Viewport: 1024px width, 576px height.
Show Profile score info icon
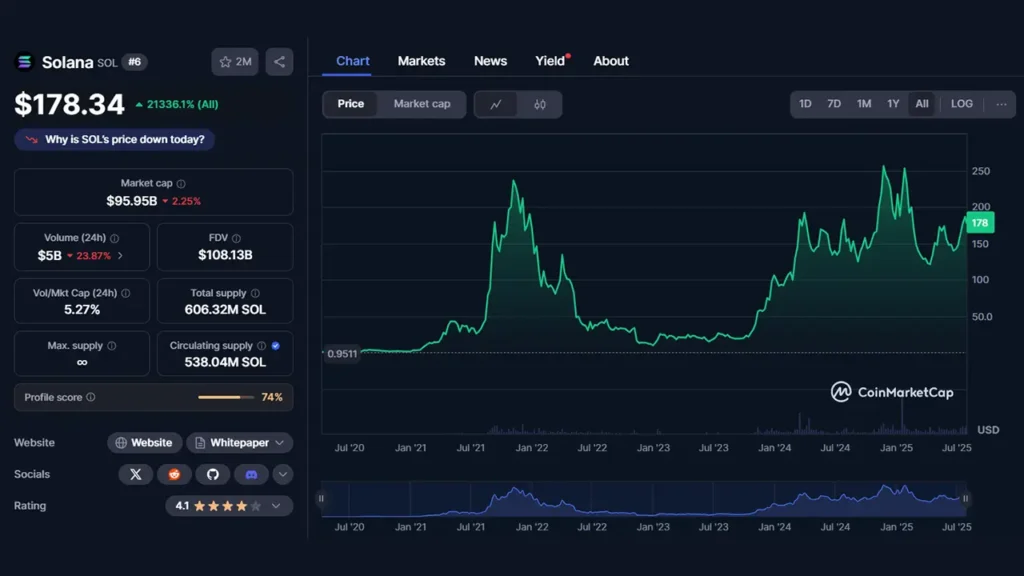coord(91,397)
